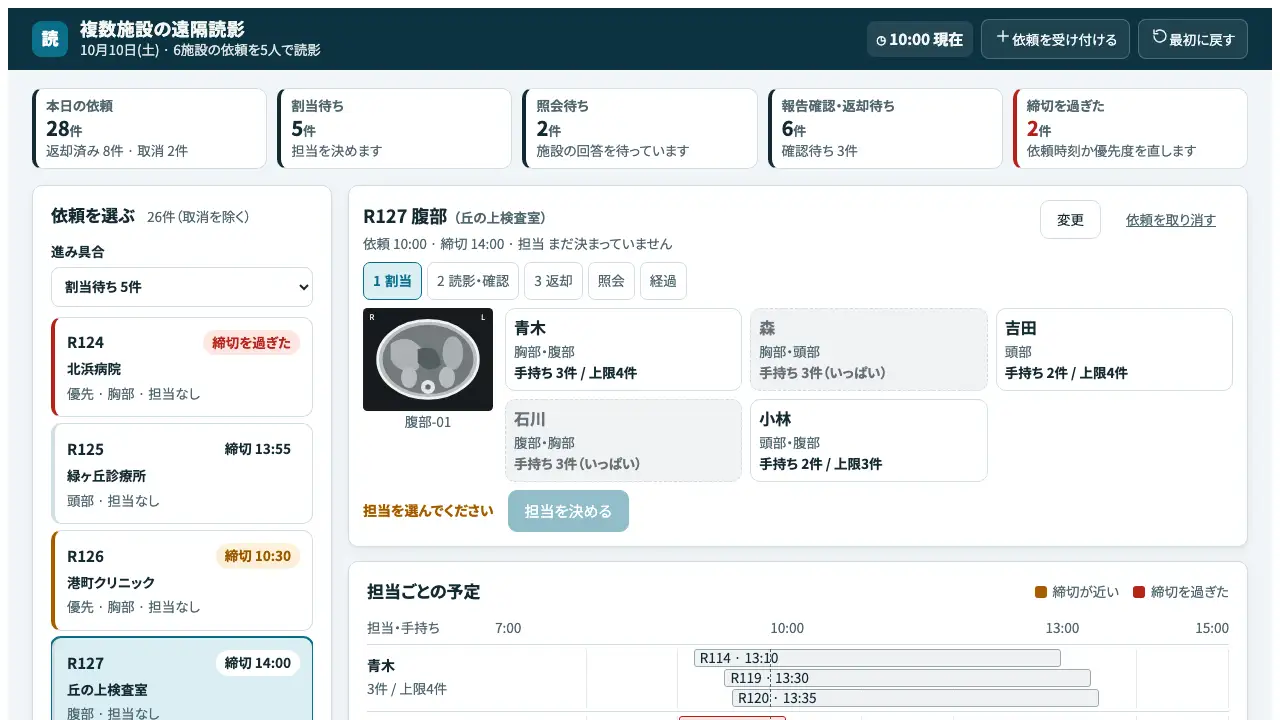
Task: Select request R124 北浜病院 in the list
Action: tap(182, 367)
